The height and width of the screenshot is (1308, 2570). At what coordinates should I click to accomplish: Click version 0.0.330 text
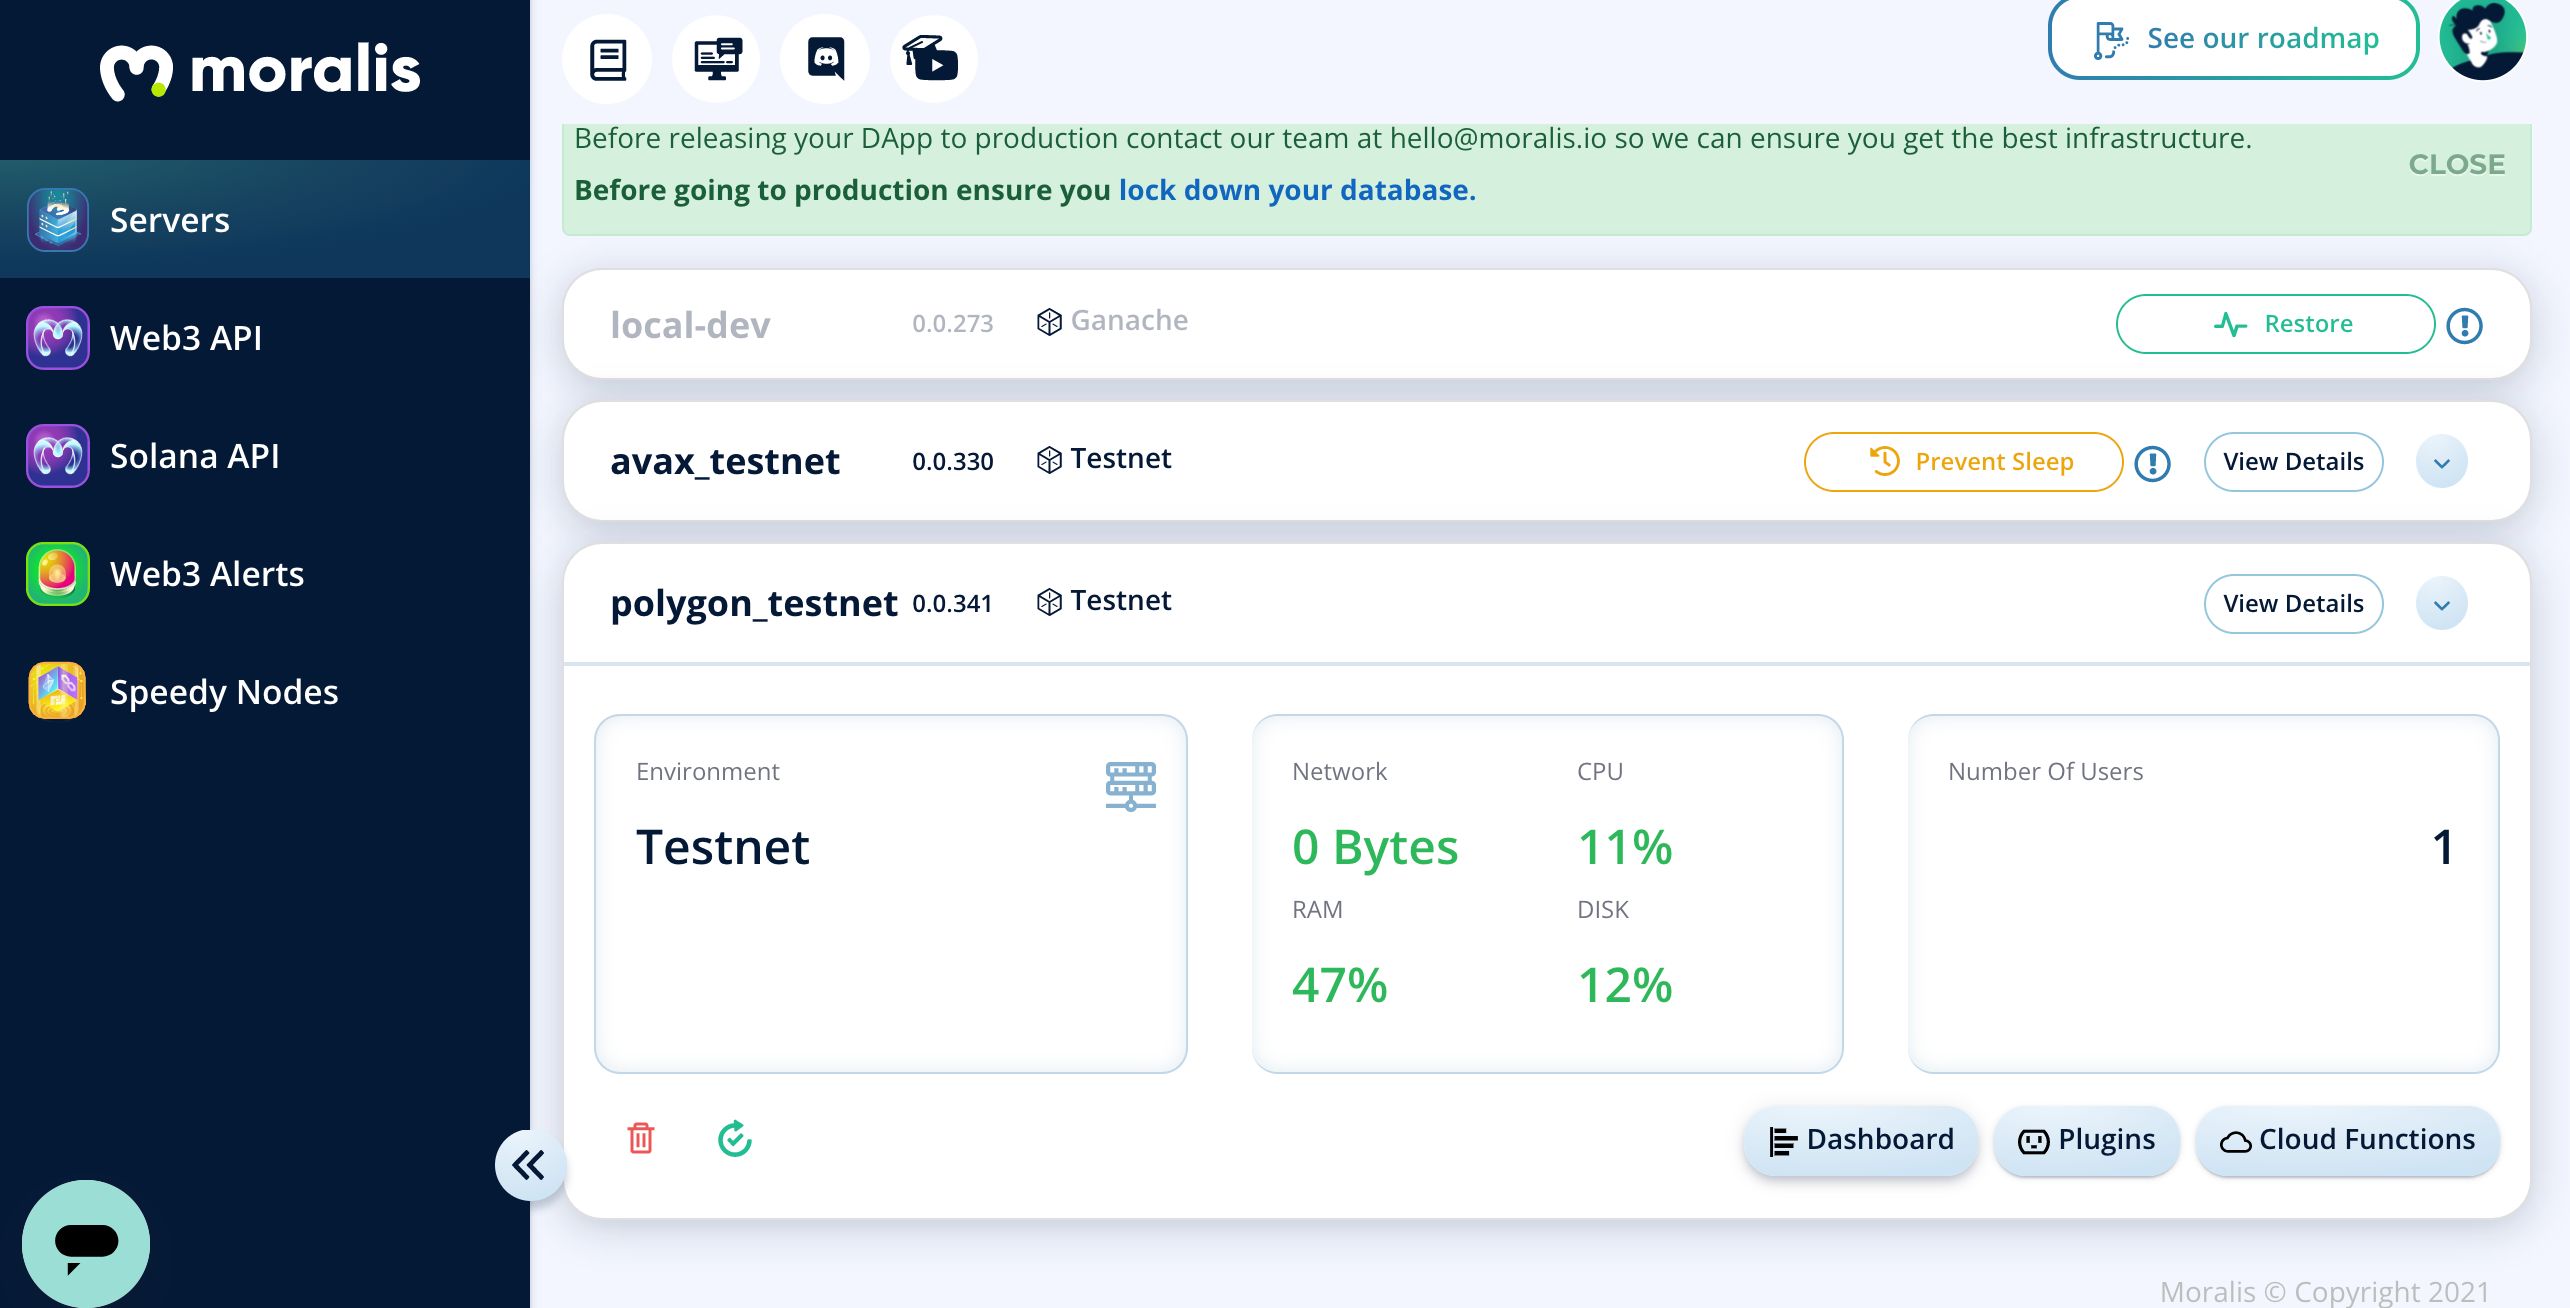click(x=953, y=462)
